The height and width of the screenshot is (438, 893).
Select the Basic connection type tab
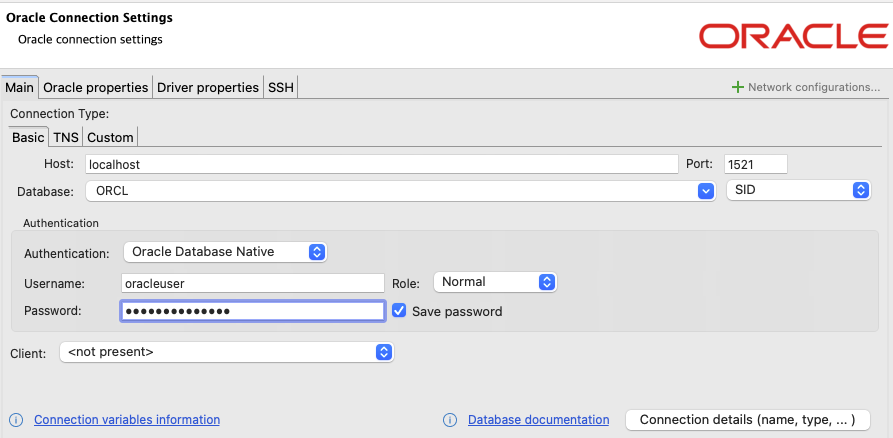[28, 137]
